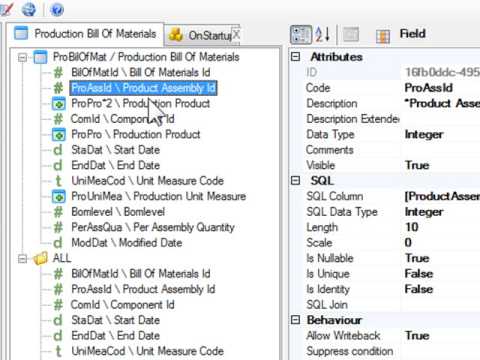The height and width of the screenshot is (360, 480).
Task: Select ProUniMea \ Production Unit Measure
Action: 159,196
